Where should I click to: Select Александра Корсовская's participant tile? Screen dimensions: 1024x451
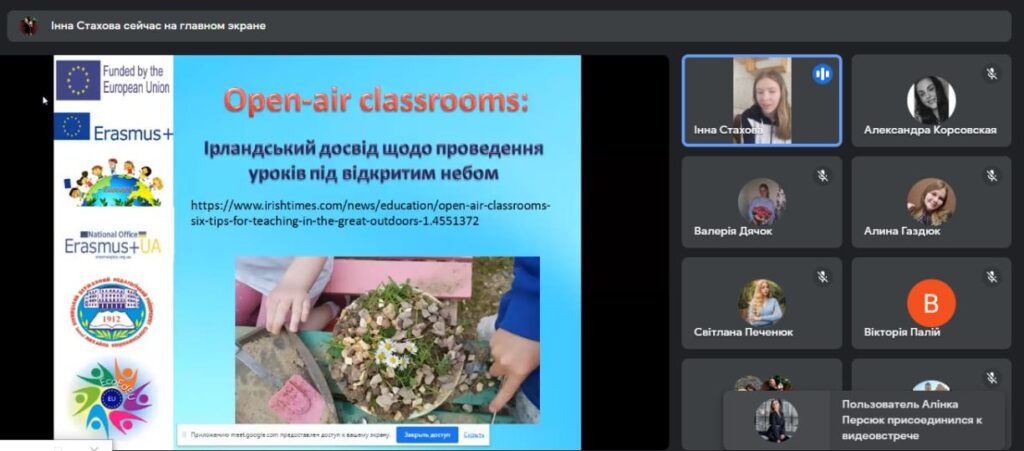point(931,100)
